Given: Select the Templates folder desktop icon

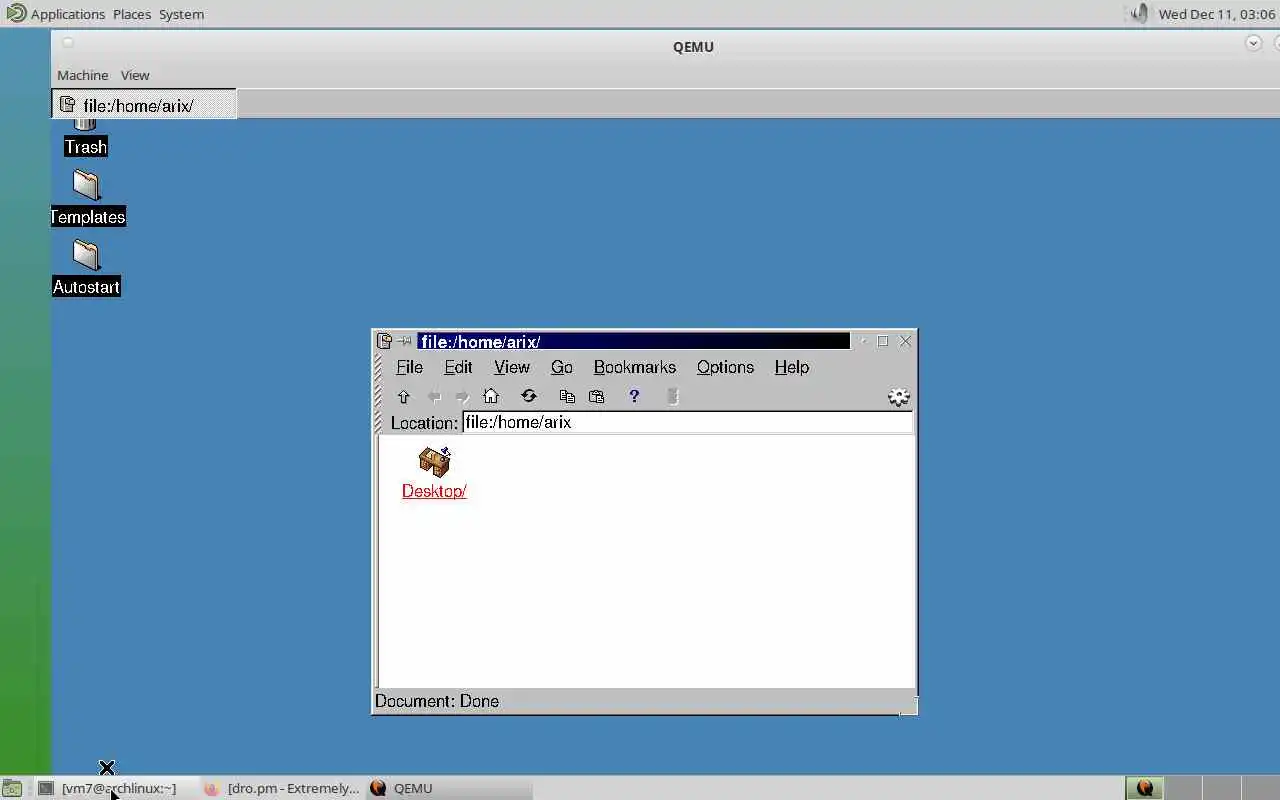Looking at the screenshot, I should [x=87, y=198].
